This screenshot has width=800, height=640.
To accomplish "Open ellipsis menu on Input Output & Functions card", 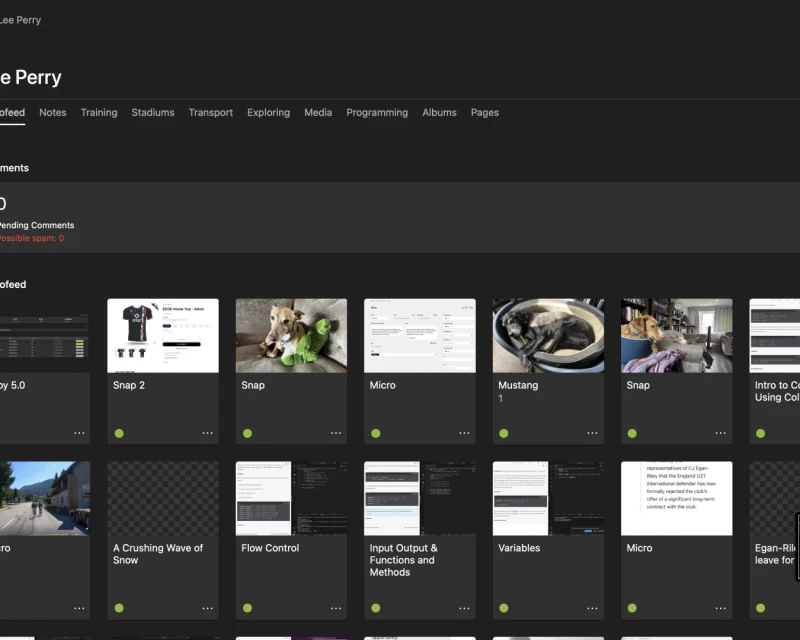I will tap(464, 608).
